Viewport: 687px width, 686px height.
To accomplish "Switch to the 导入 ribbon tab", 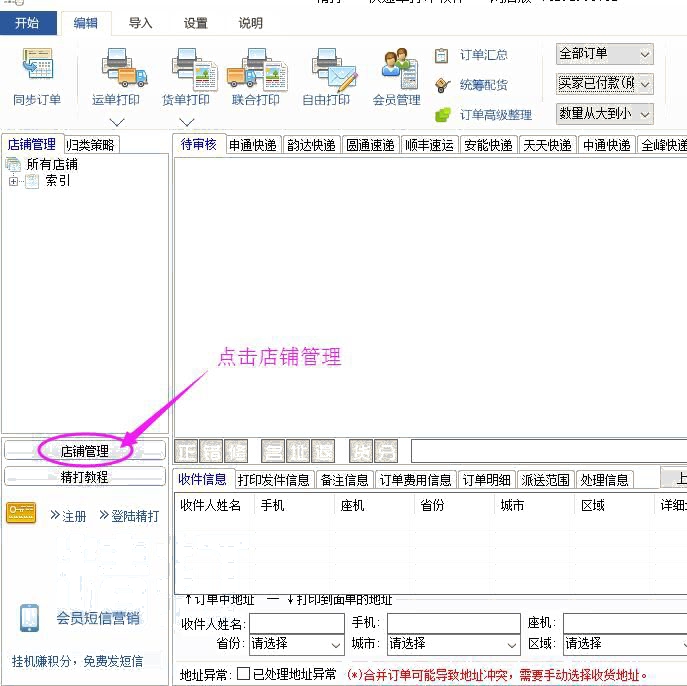I will (140, 23).
